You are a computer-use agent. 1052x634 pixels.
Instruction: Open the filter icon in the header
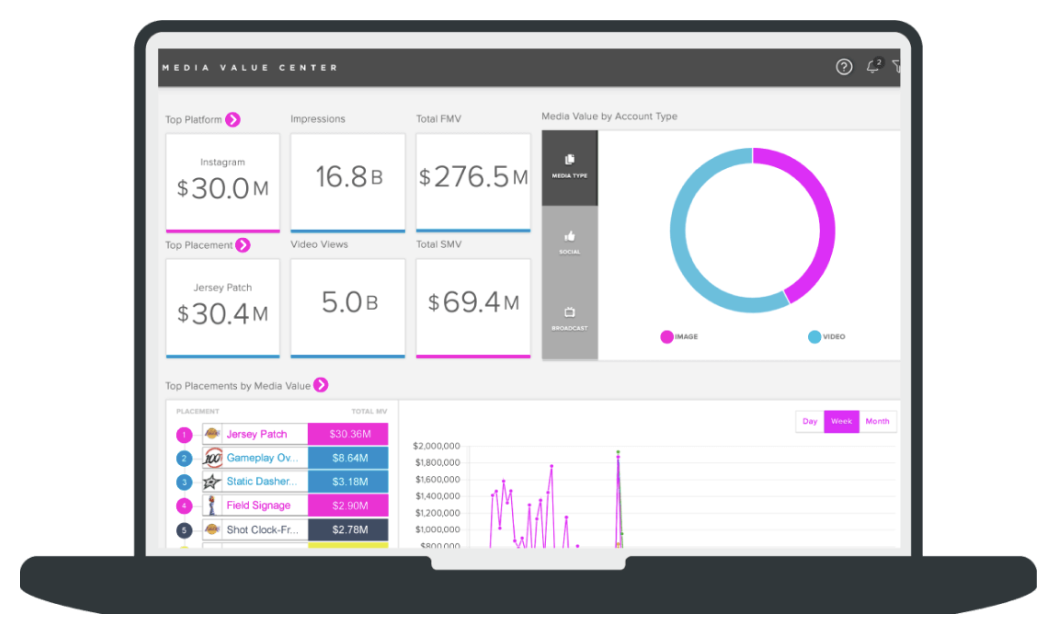click(899, 67)
